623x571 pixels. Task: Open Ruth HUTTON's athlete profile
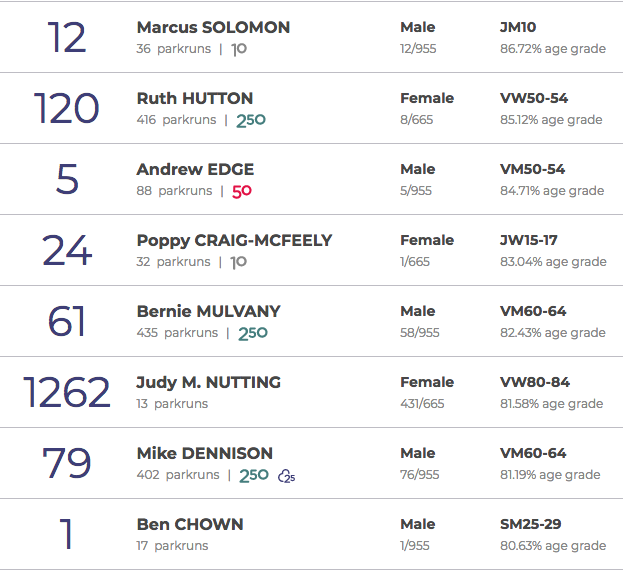(194, 98)
